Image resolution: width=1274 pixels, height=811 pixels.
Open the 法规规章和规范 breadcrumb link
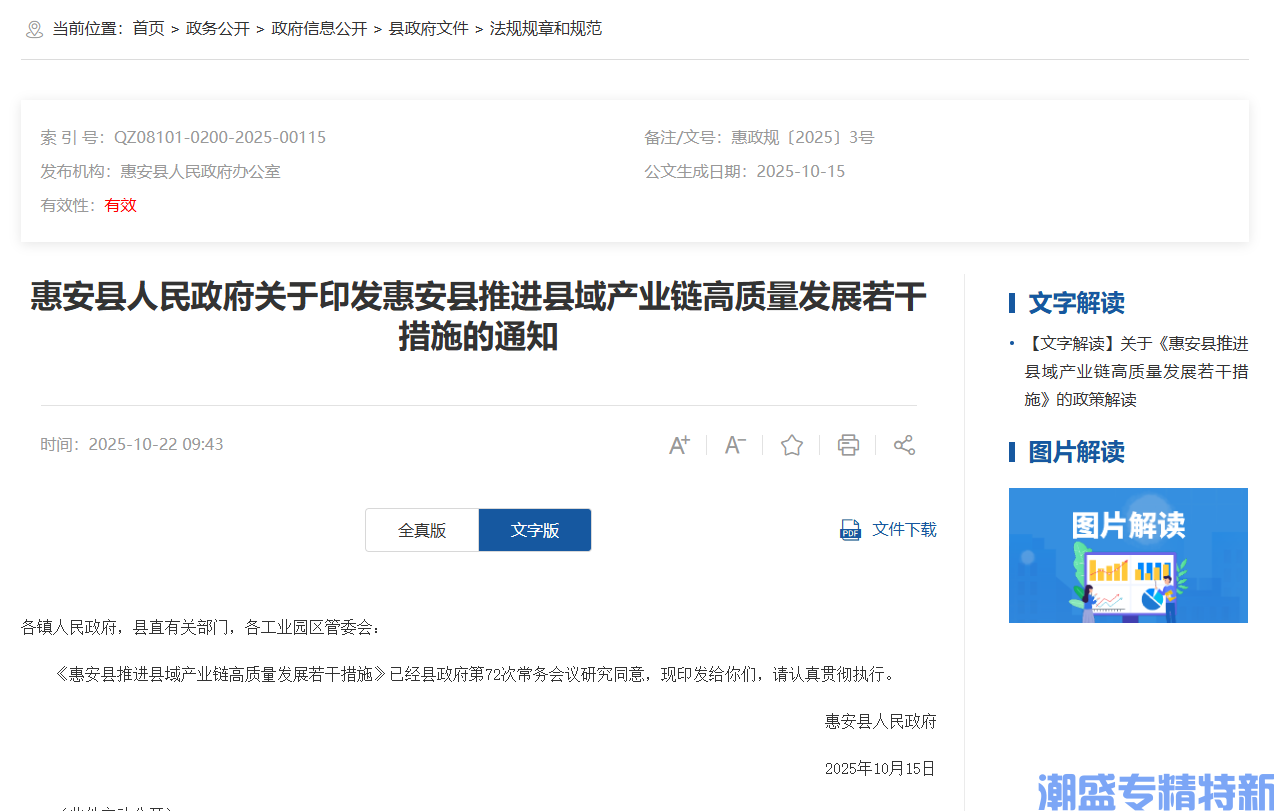pyautogui.click(x=545, y=28)
